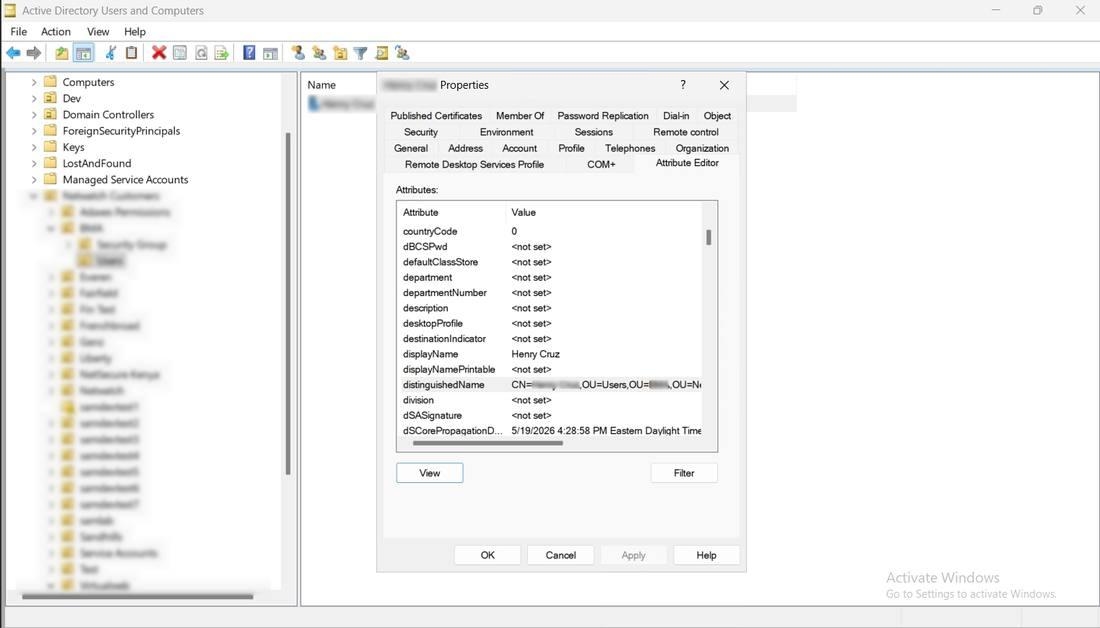1100x628 pixels.
Task: Open the Action menu
Action: click(55, 32)
